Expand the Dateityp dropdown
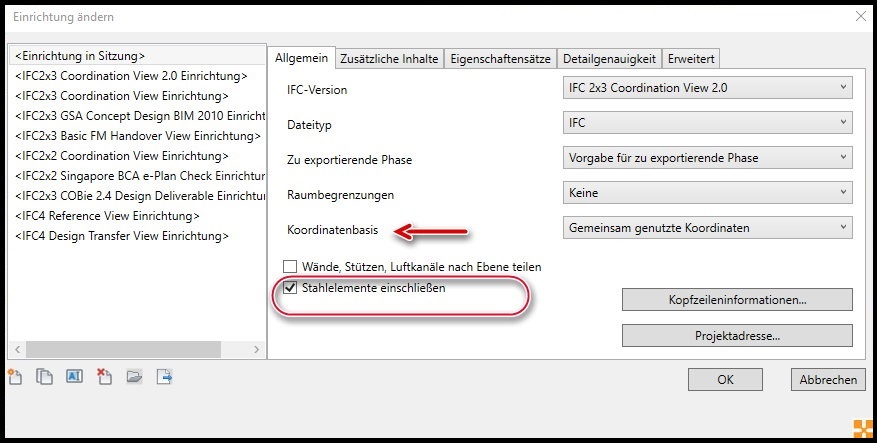The height and width of the screenshot is (443, 877). [x=707, y=123]
